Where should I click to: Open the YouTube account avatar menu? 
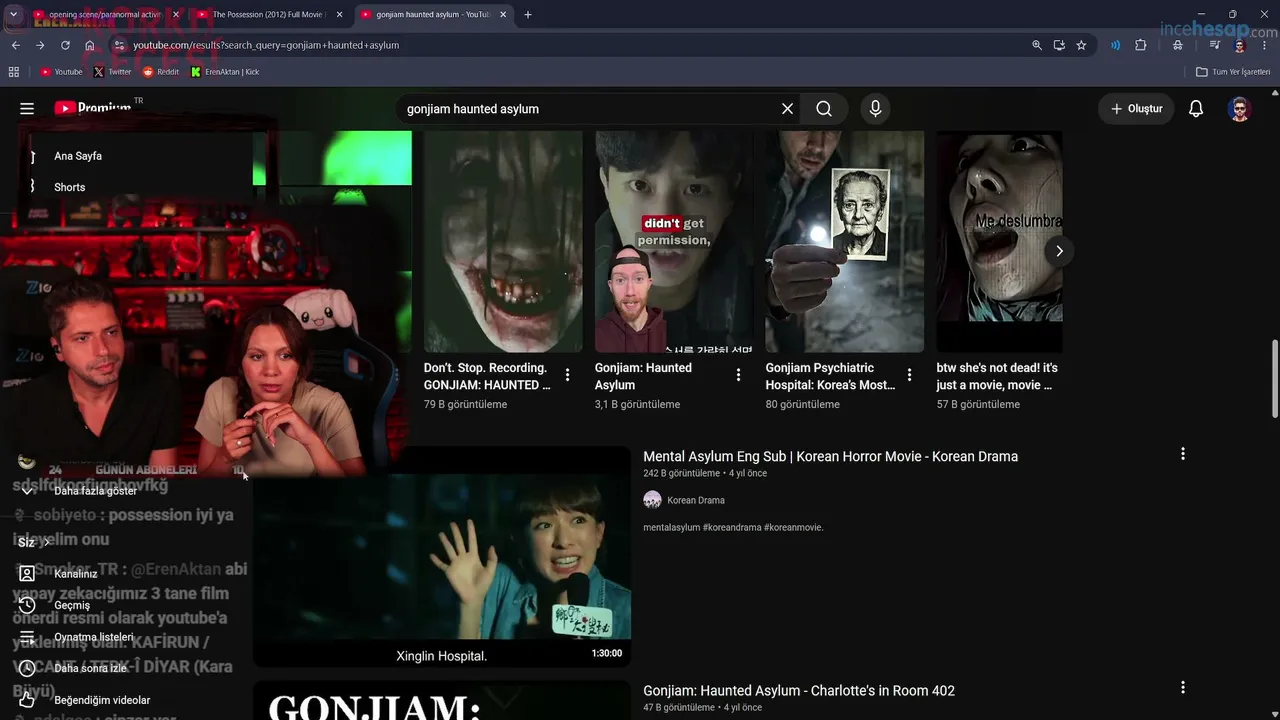1240,109
